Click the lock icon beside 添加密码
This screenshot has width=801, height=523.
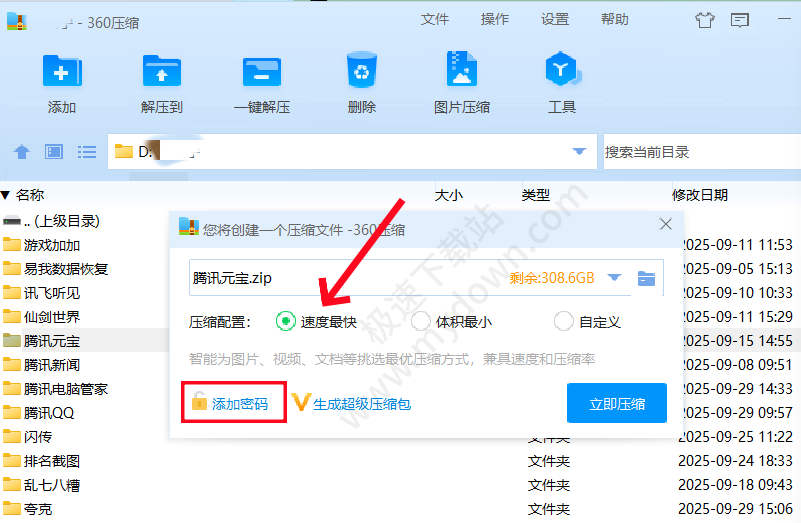tap(199, 401)
